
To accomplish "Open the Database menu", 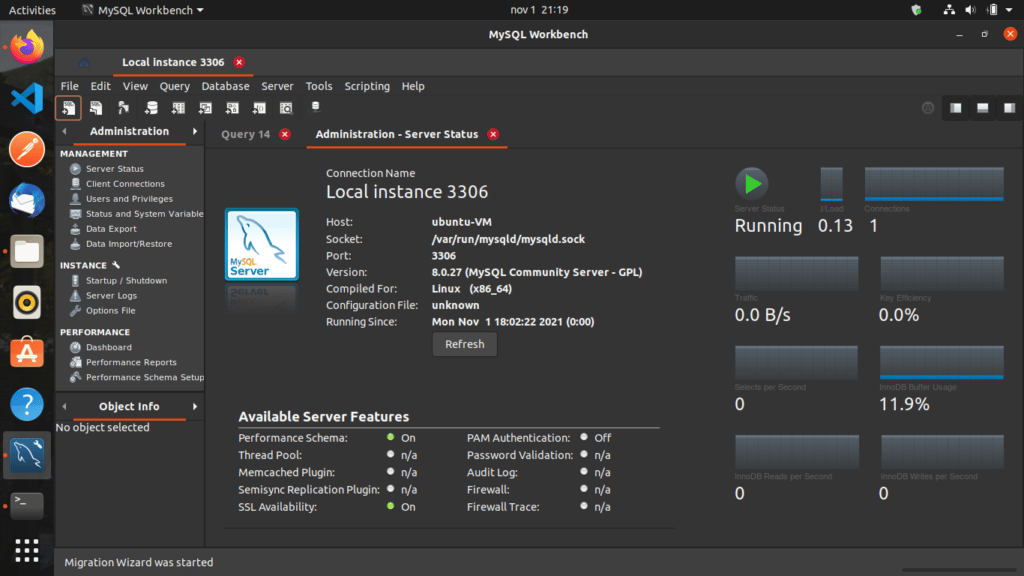I will [225, 86].
